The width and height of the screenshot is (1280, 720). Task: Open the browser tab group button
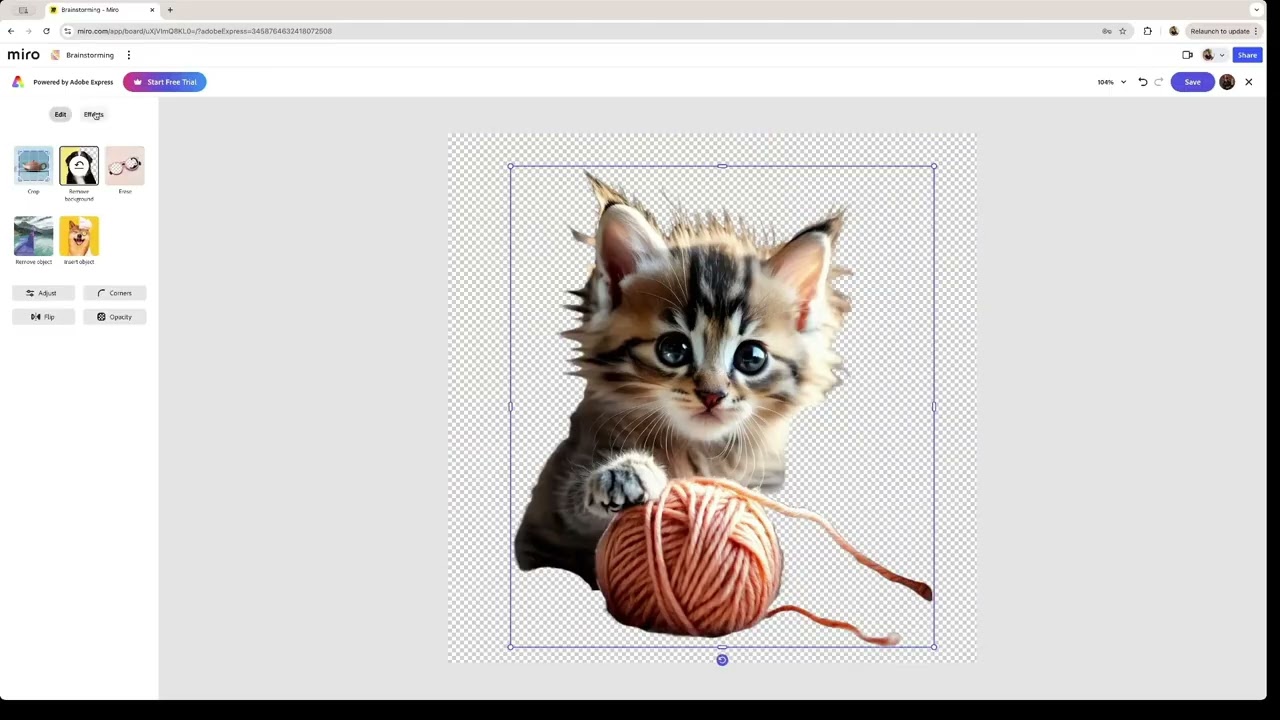(x=23, y=10)
